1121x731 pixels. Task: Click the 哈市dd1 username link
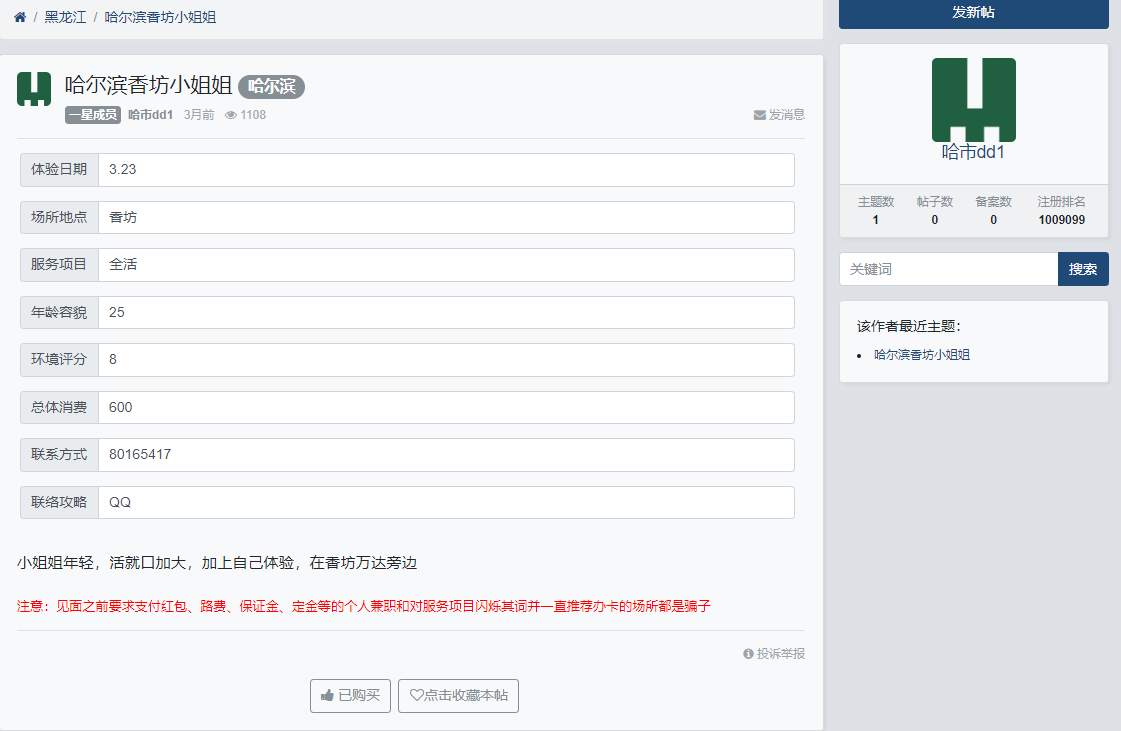click(x=149, y=115)
